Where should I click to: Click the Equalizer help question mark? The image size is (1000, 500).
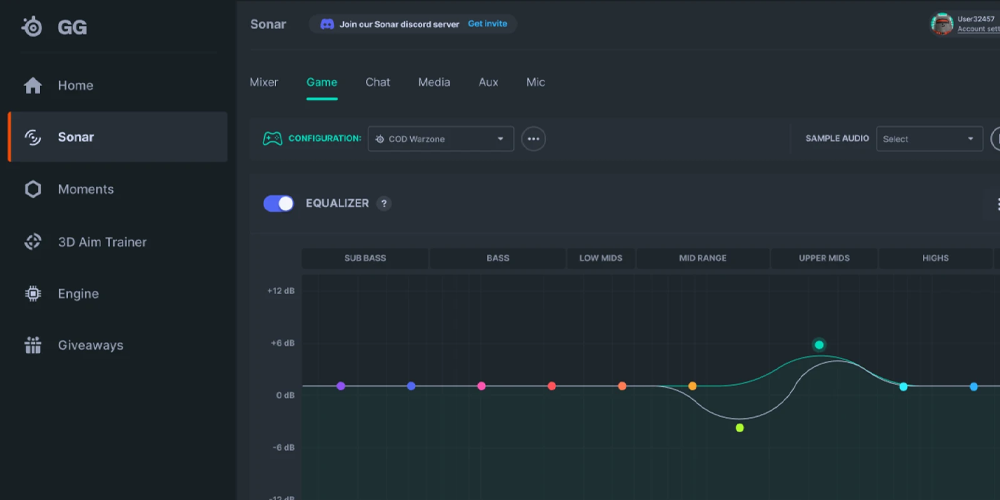(383, 203)
